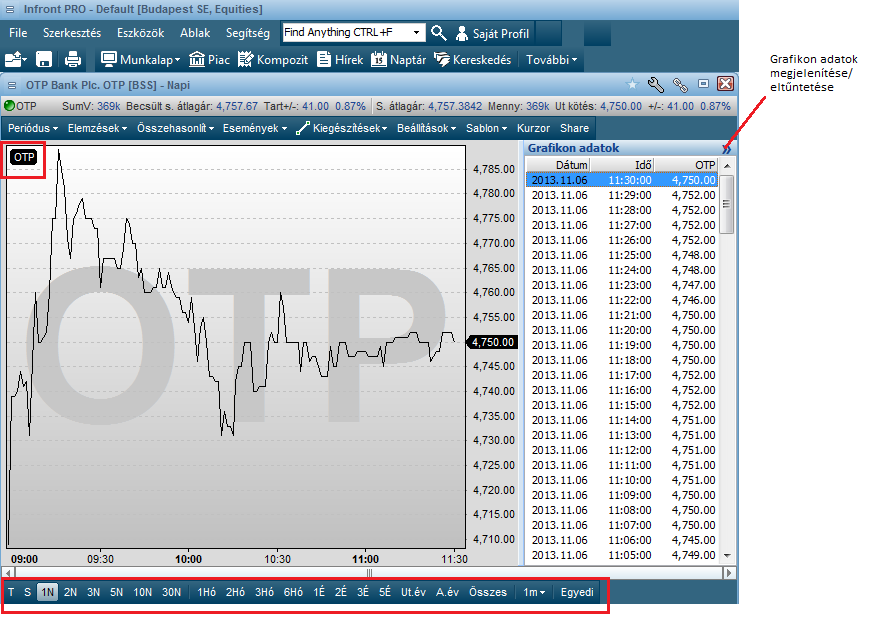The width and height of the screenshot is (870, 631).
Task: Click the restore icon in chart header
Action: point(703,84)
